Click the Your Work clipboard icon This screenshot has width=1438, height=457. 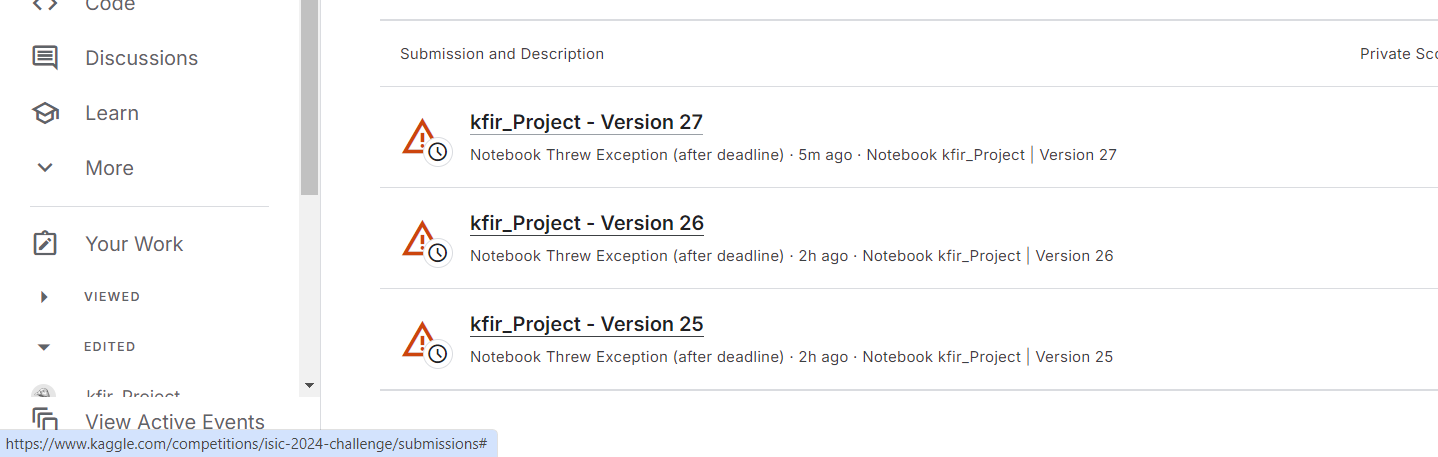[45, 244]
